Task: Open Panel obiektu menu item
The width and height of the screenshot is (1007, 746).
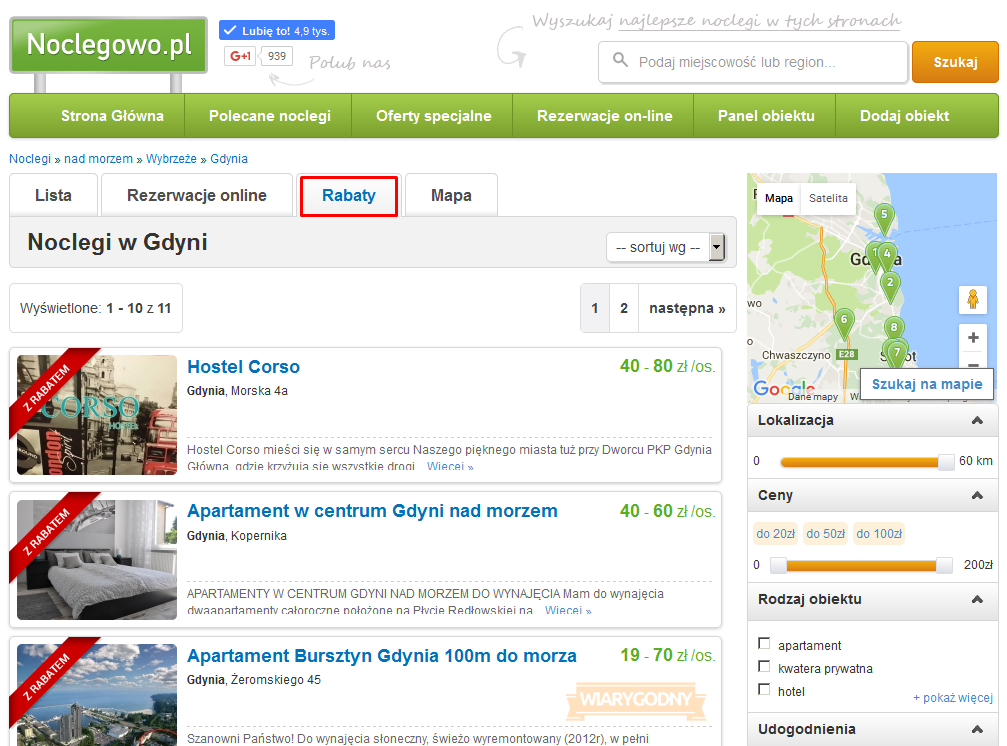Action: (x=766, y=116)
